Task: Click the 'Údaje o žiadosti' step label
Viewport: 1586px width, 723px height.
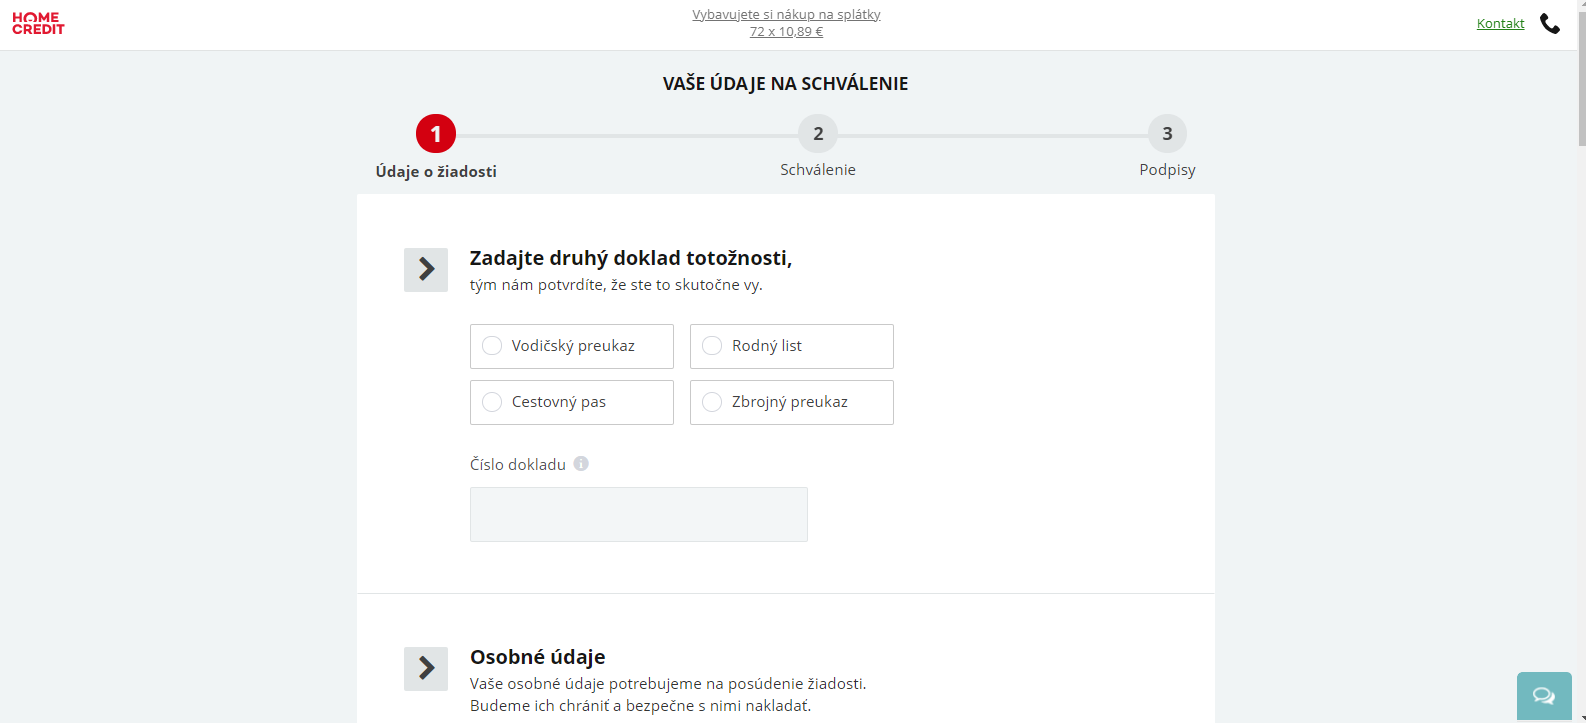Action: pos(436,172)
